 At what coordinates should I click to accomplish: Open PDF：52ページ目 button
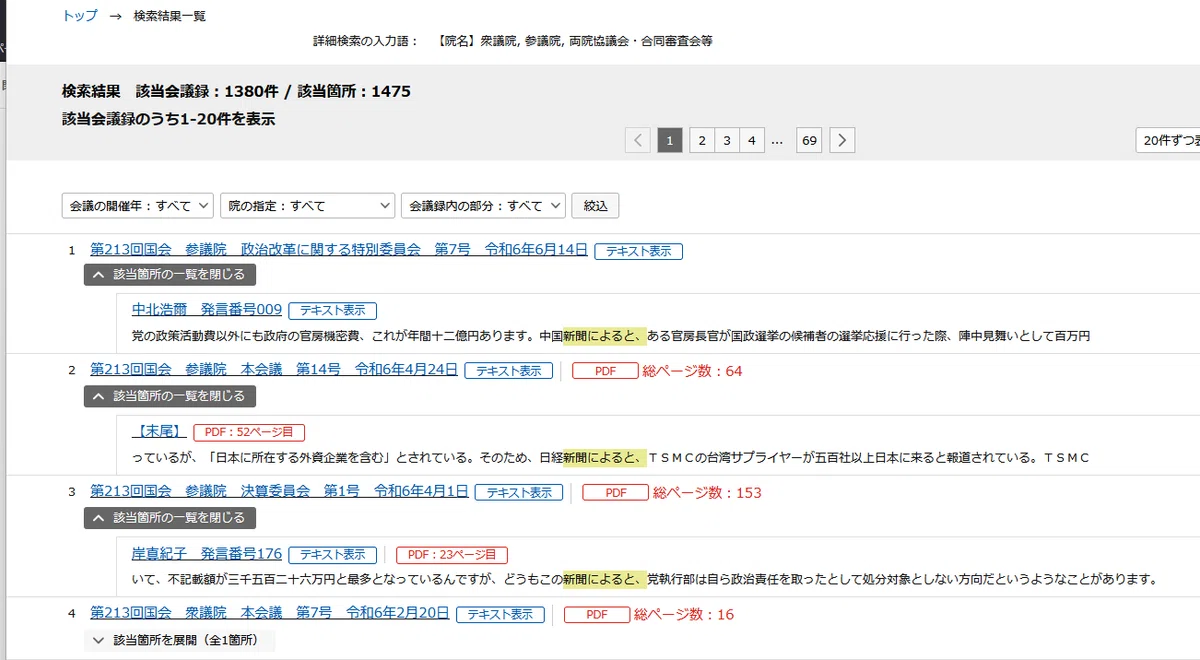pos(249,432)
